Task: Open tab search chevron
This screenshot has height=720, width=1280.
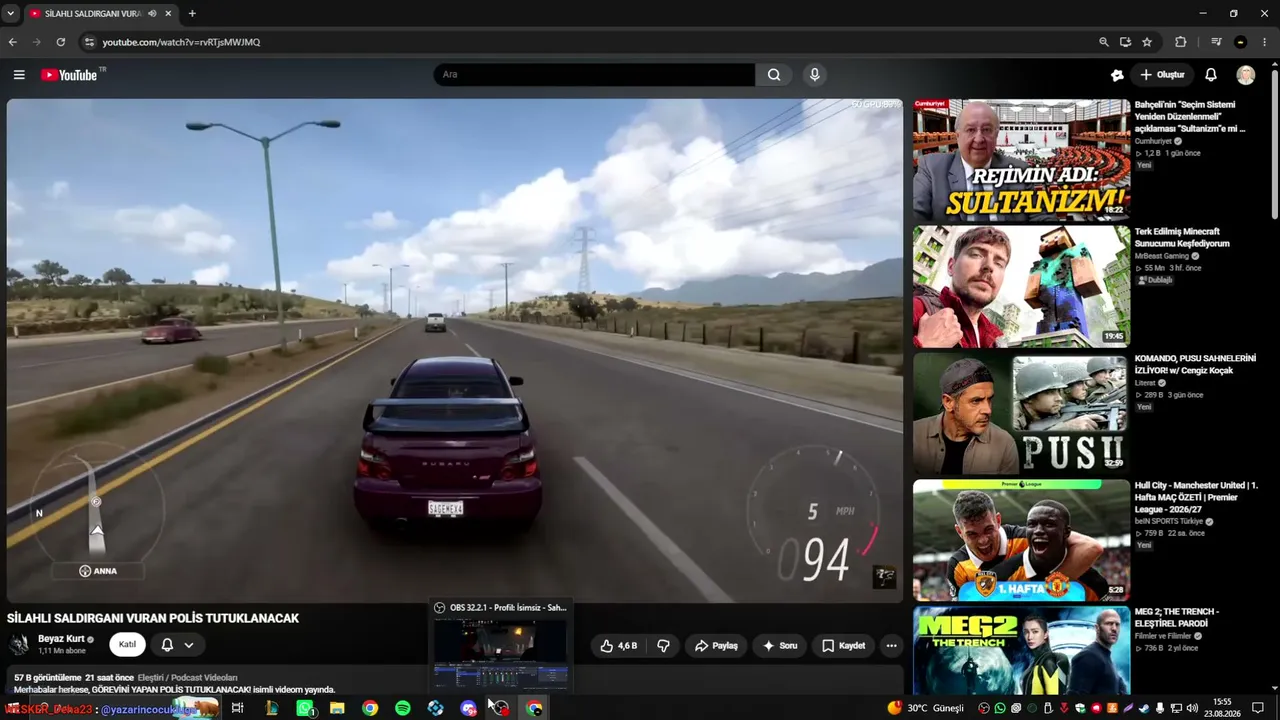Action: 10,14
